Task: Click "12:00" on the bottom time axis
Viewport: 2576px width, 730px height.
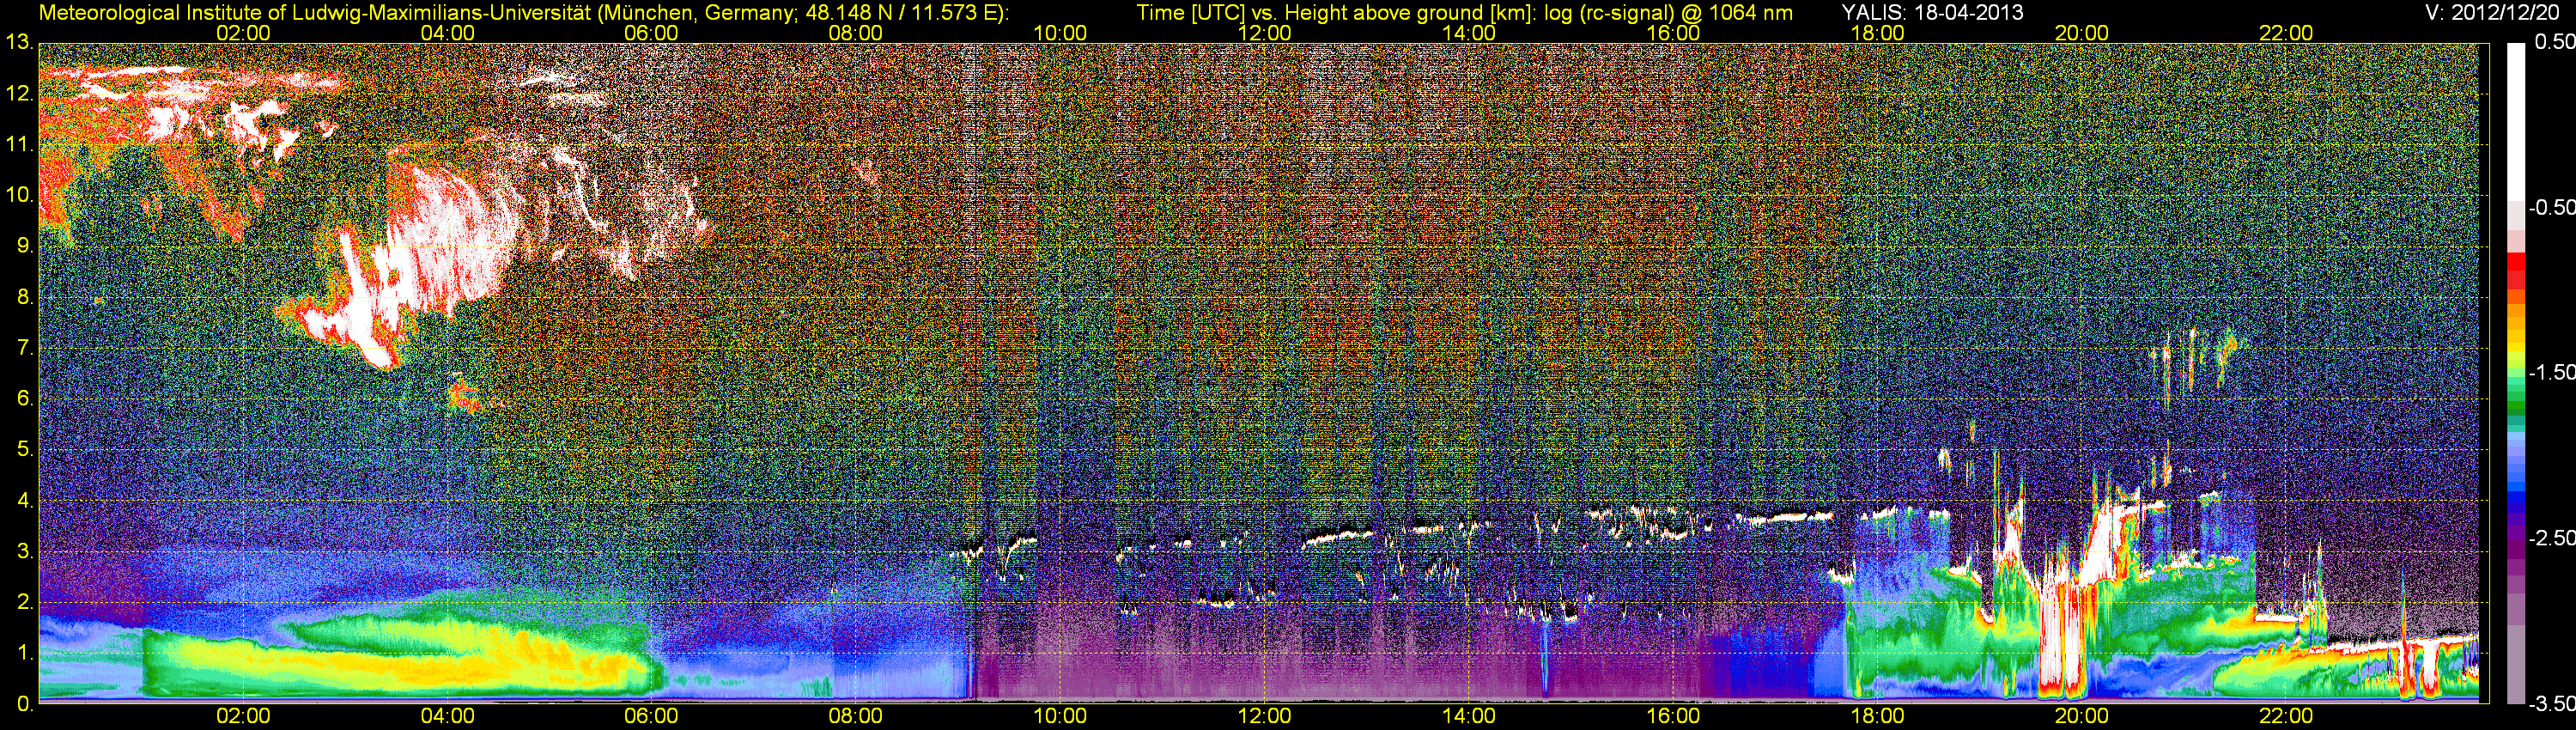Action: point(1264,716)
